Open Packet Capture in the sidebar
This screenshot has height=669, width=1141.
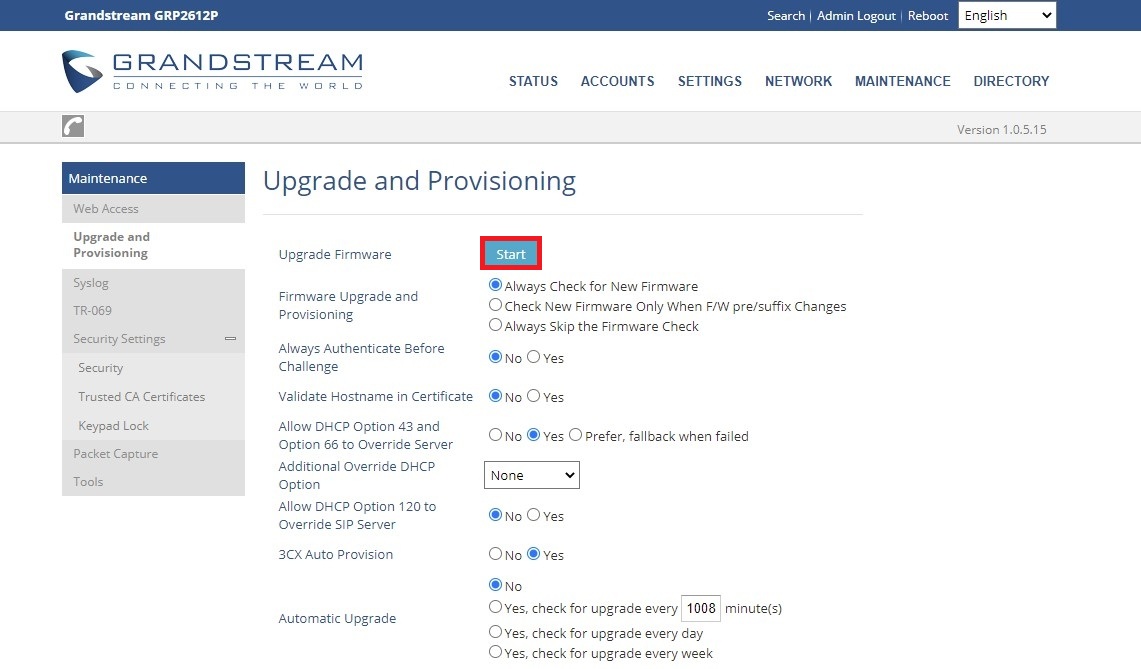point(115,454)
